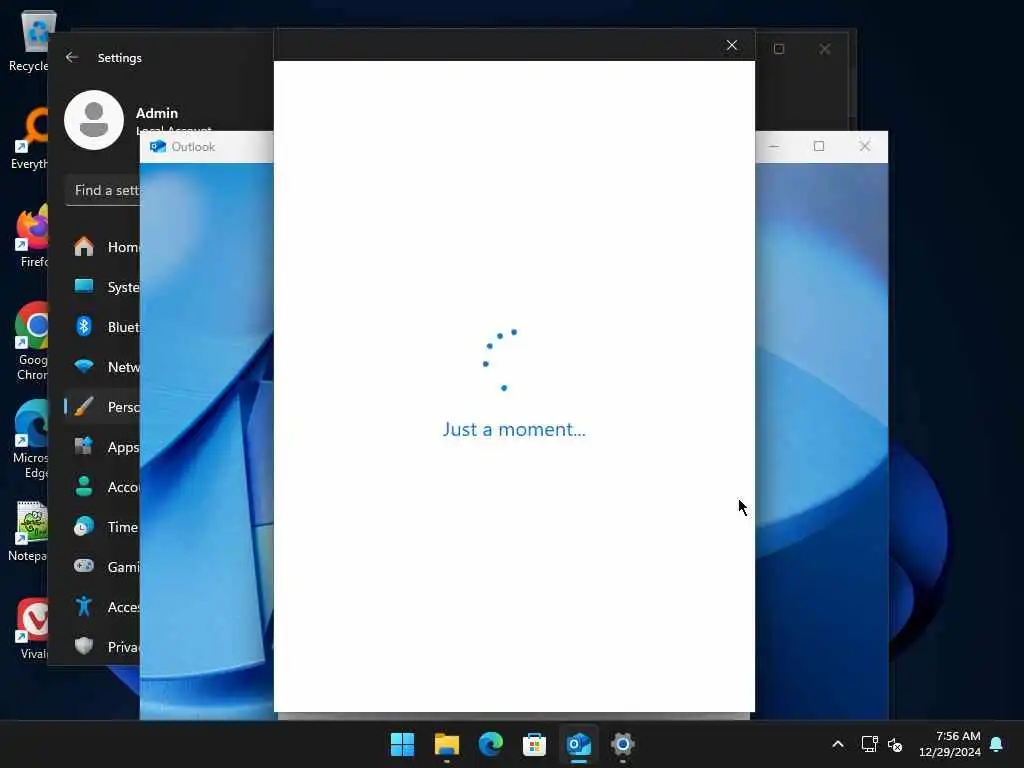Click the Outlook window title icon
The height and width of the screenshot is (768, 1024).
pos(157,146)
